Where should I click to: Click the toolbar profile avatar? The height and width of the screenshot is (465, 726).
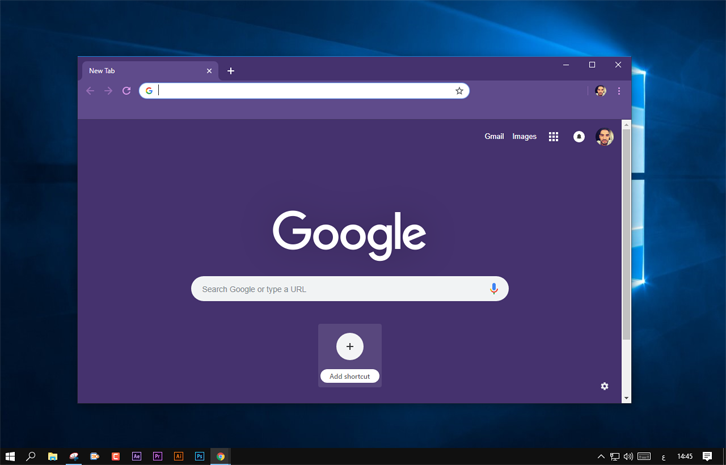(x=601, y=91)
